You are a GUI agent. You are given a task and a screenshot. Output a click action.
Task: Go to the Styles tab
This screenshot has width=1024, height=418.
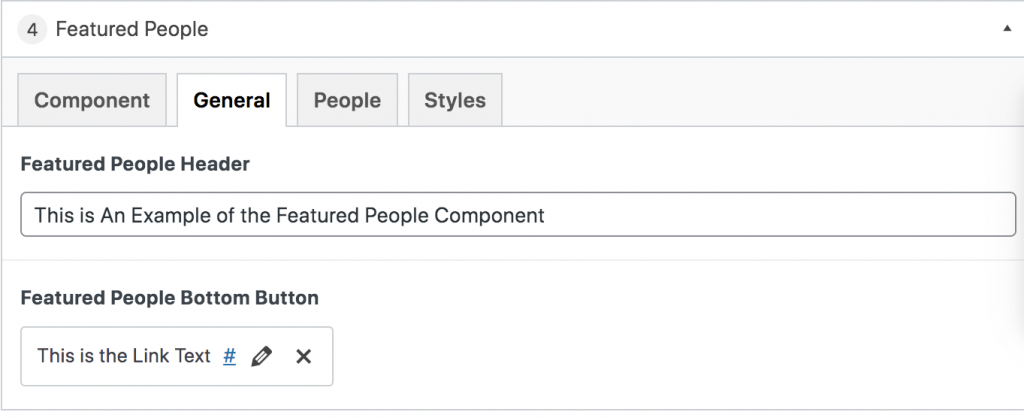455,100
